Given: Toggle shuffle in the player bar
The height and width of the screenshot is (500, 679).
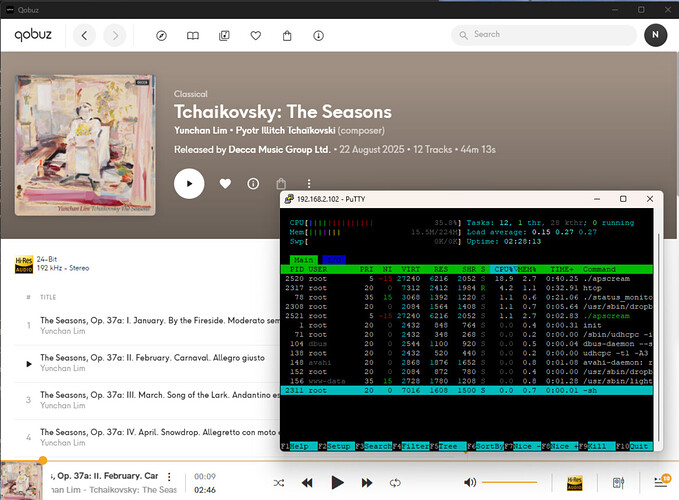Looking at the screenshot, I should click(278, 482).
